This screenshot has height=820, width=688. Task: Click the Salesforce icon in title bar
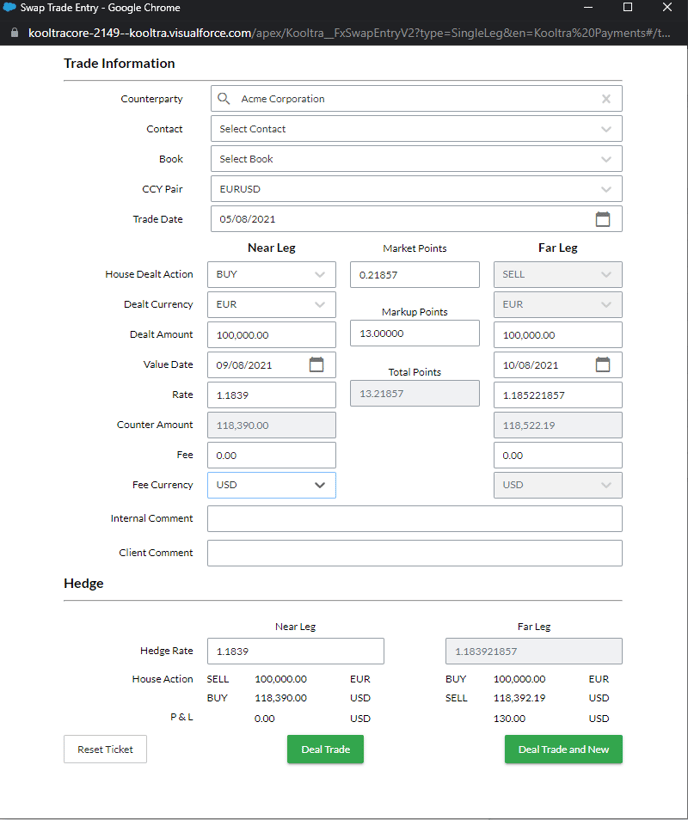10,7
